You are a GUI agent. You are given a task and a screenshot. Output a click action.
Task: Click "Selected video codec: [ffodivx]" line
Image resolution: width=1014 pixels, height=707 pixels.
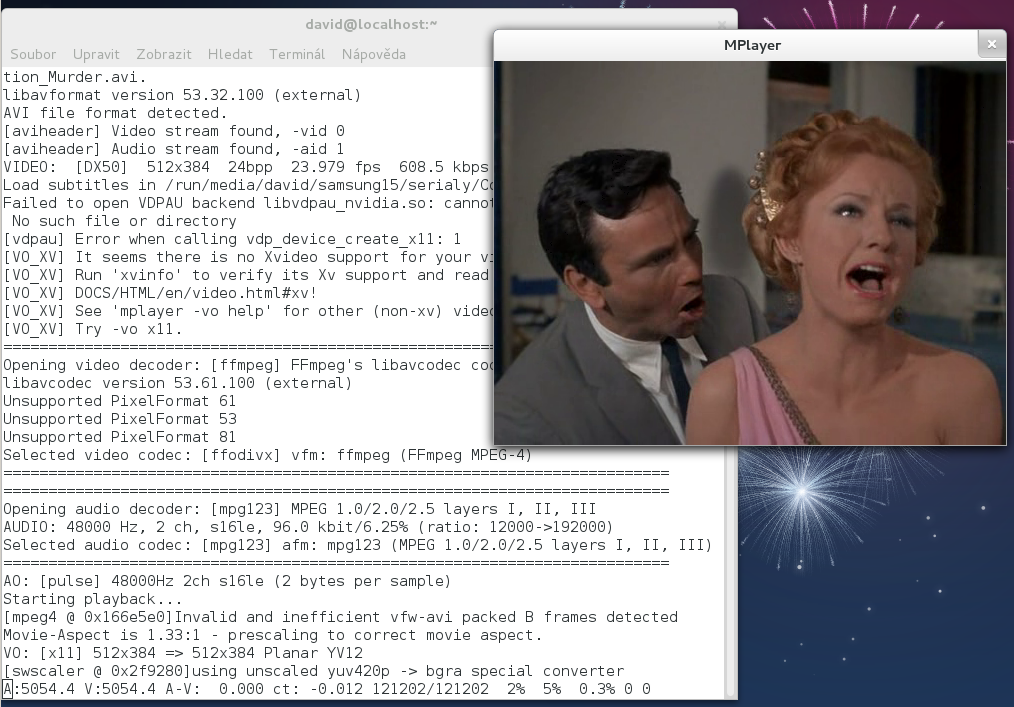coord(268,455)
